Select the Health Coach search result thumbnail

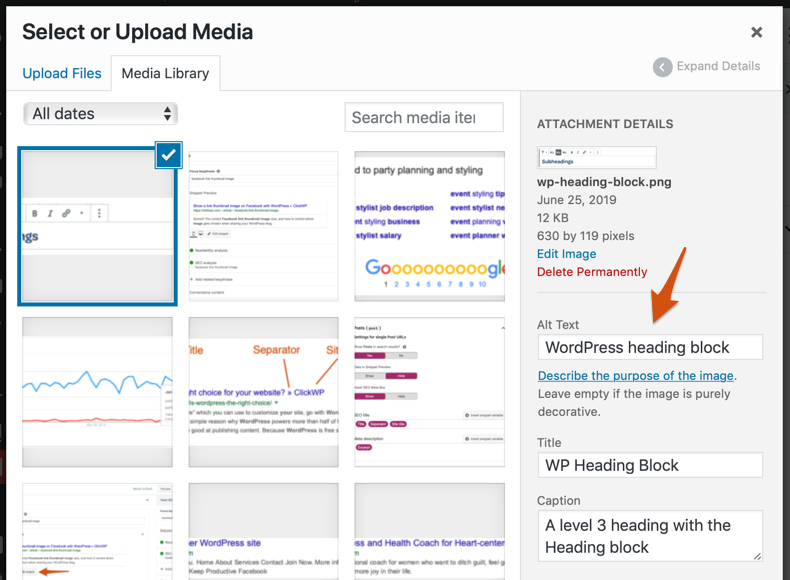coord(429,532)
